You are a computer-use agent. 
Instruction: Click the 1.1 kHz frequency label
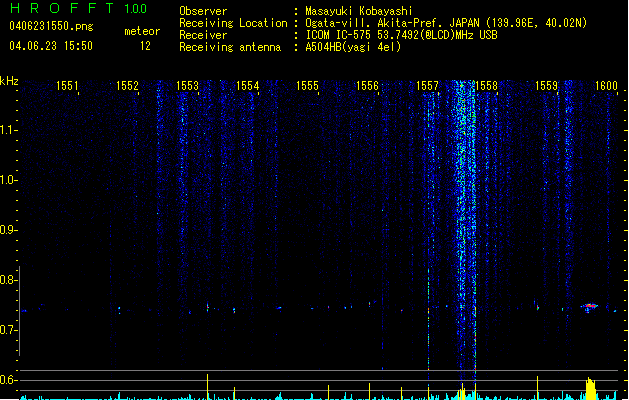pyautogui.click(x=9, y=130)
